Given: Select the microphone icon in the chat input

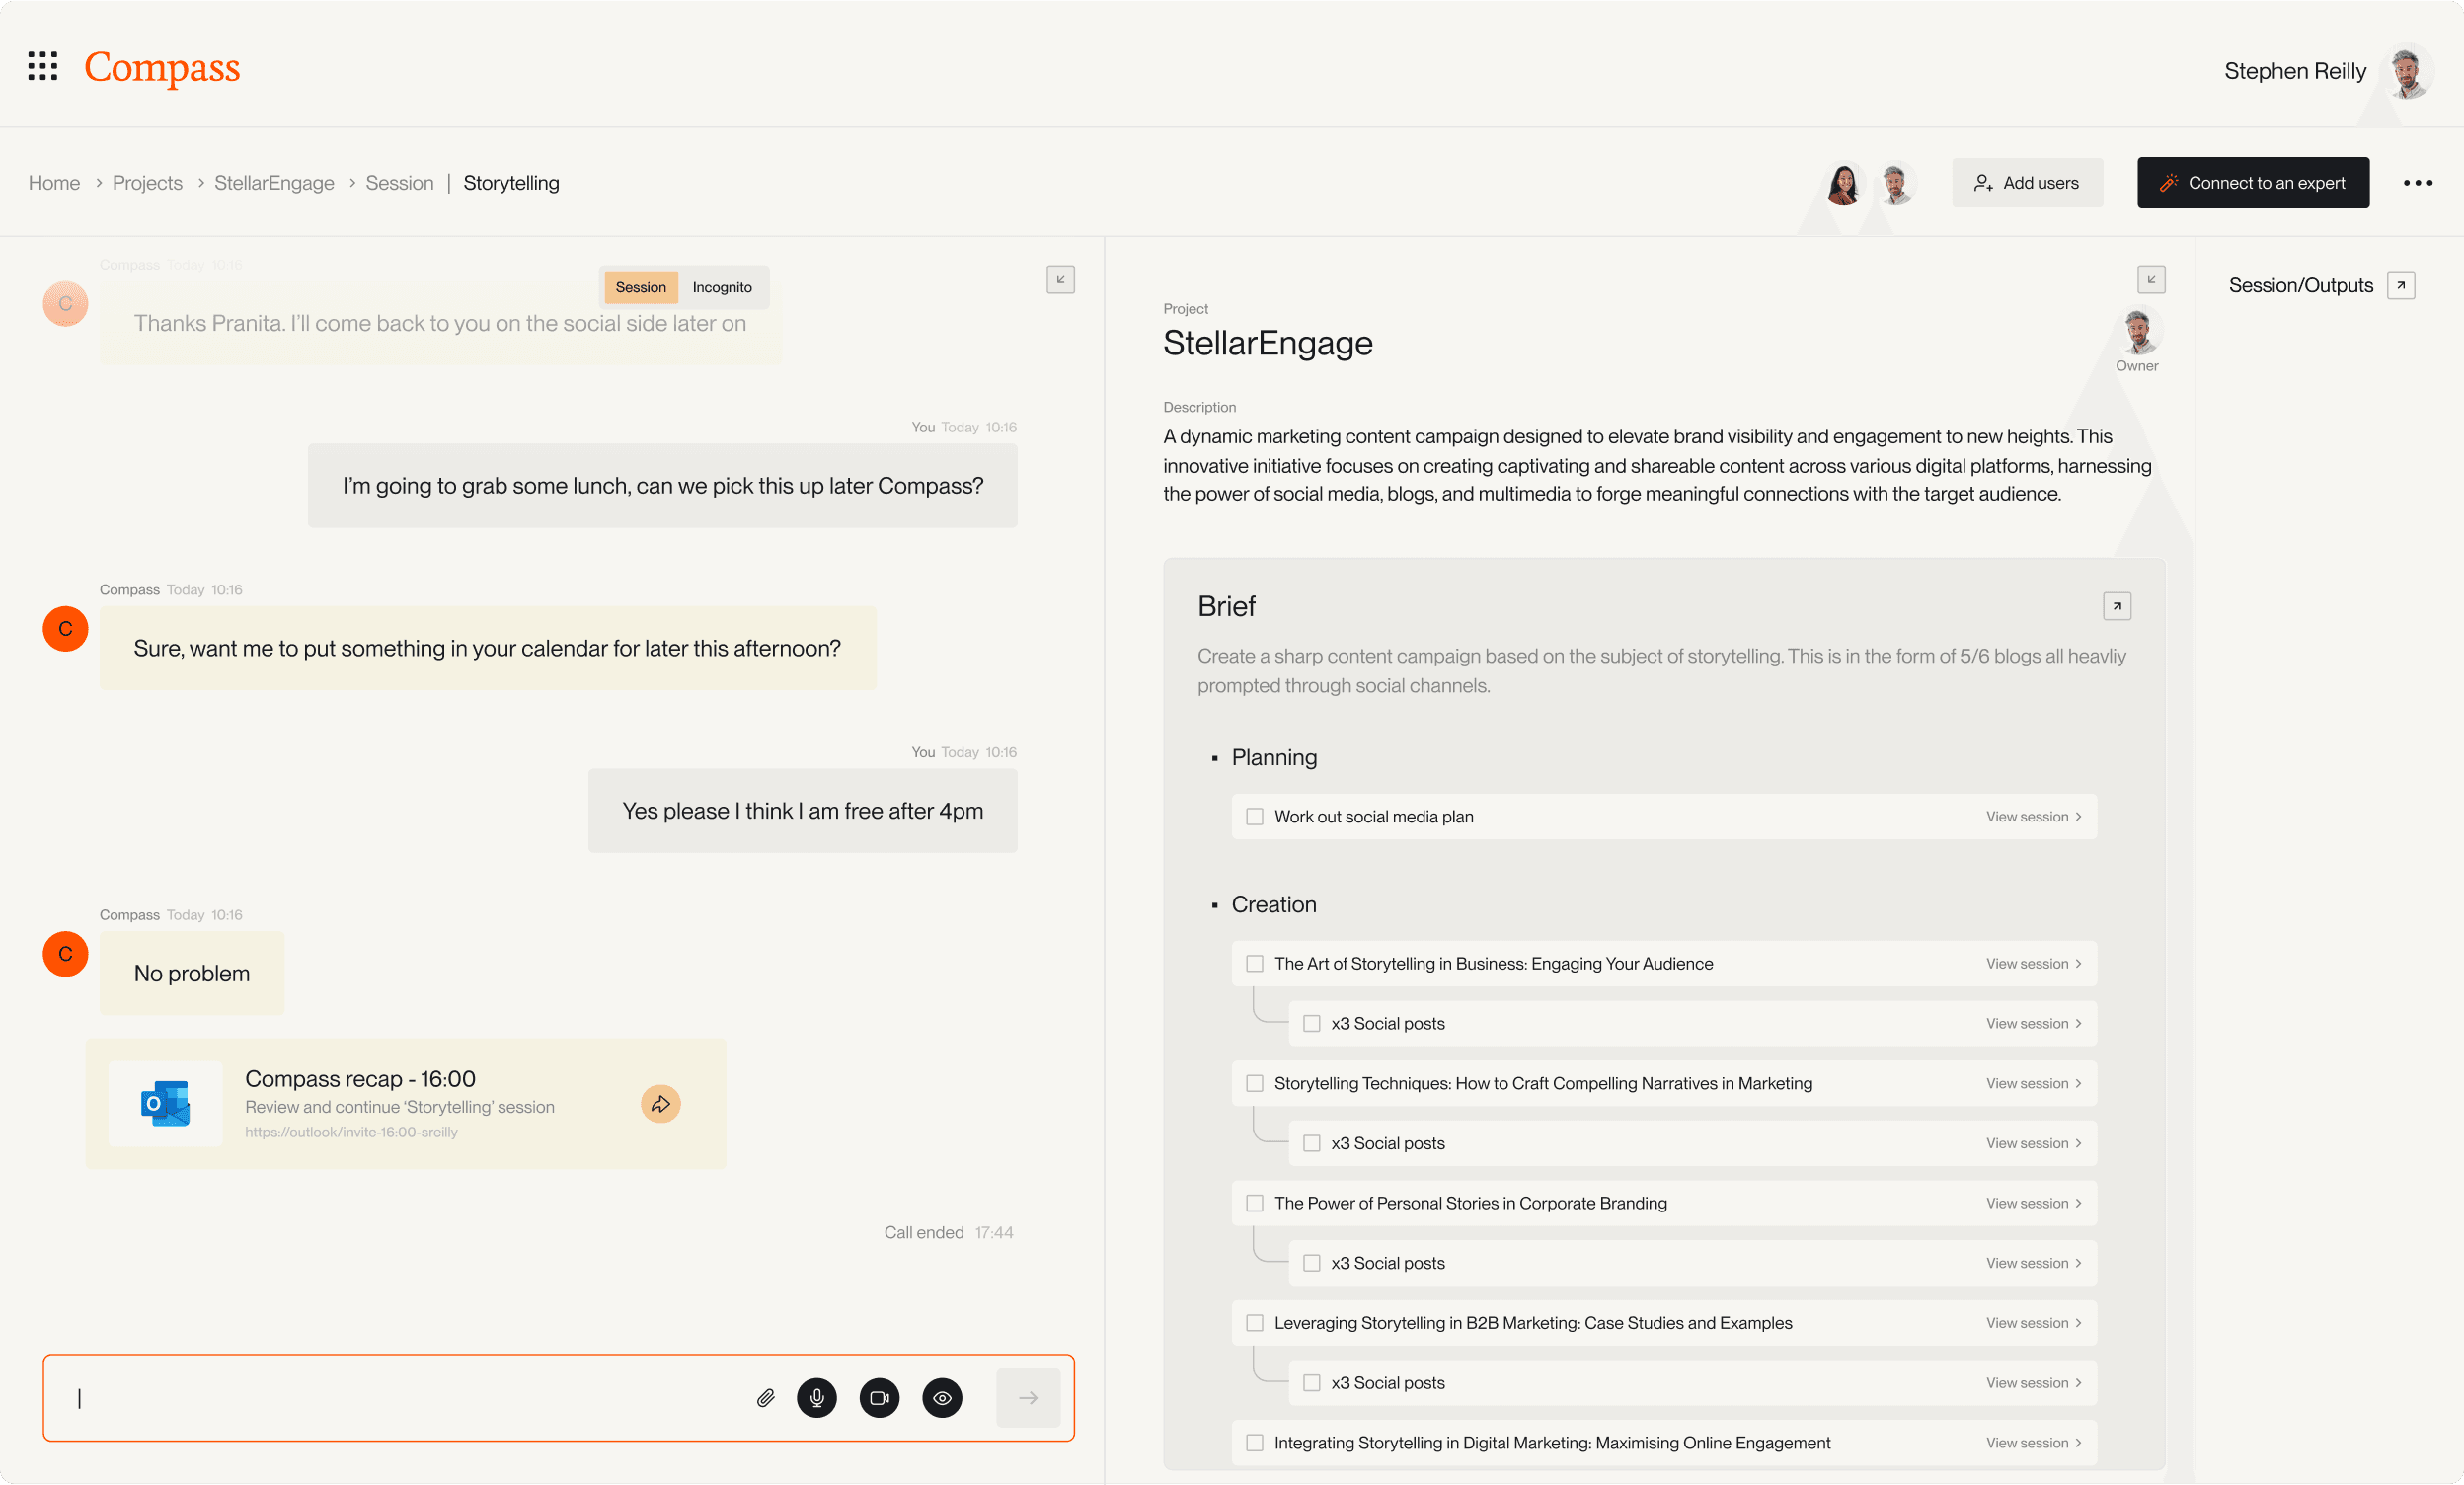Looking at the screenshot, I should click(816, 1398).
